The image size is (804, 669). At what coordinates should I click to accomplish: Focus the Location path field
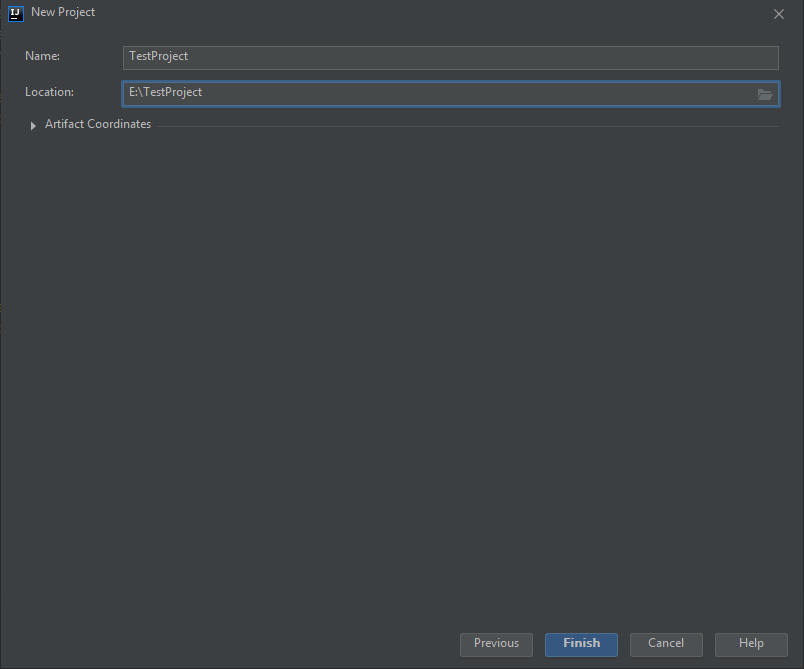pyautogui.click(x=450, y=93)
